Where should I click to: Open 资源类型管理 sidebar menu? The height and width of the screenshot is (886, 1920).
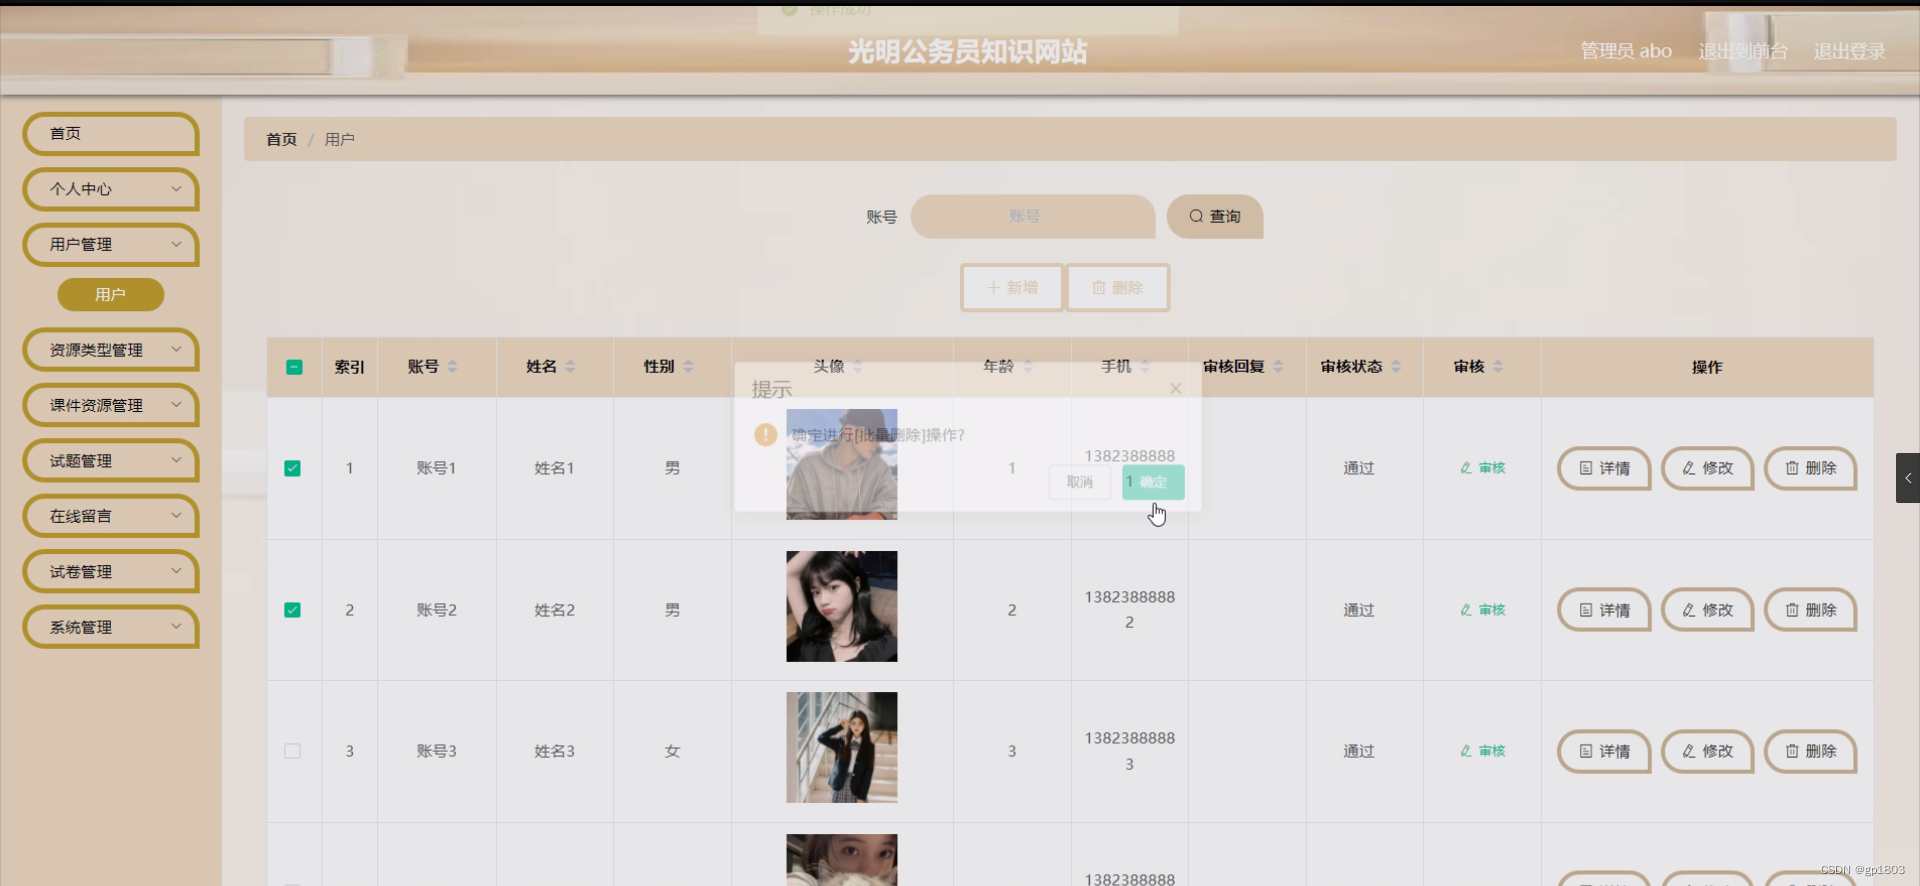tap(110, 350)
